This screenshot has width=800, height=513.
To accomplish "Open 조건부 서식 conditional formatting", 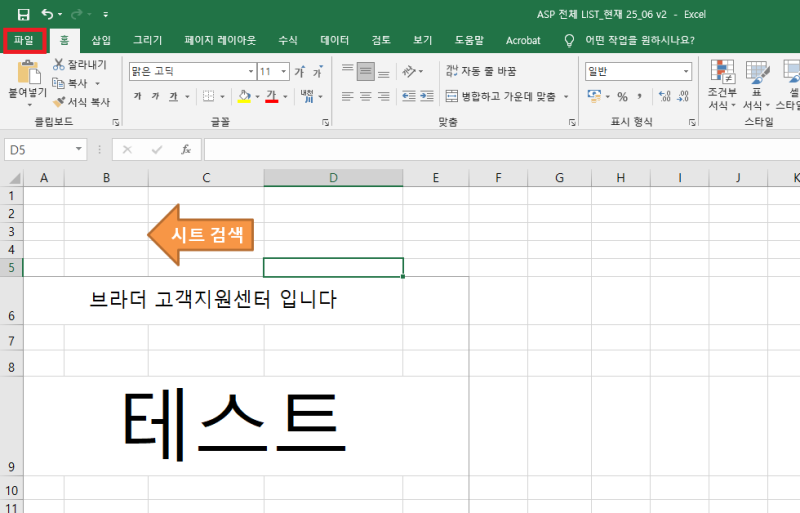I will [x=722, y=85].
